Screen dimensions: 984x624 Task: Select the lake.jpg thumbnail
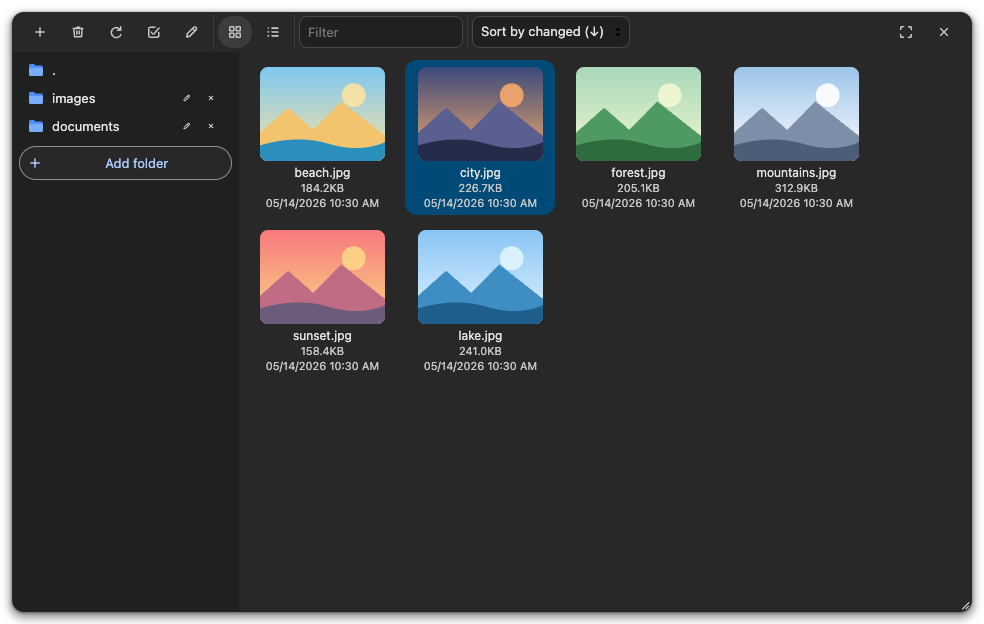[x=480, y=277]
